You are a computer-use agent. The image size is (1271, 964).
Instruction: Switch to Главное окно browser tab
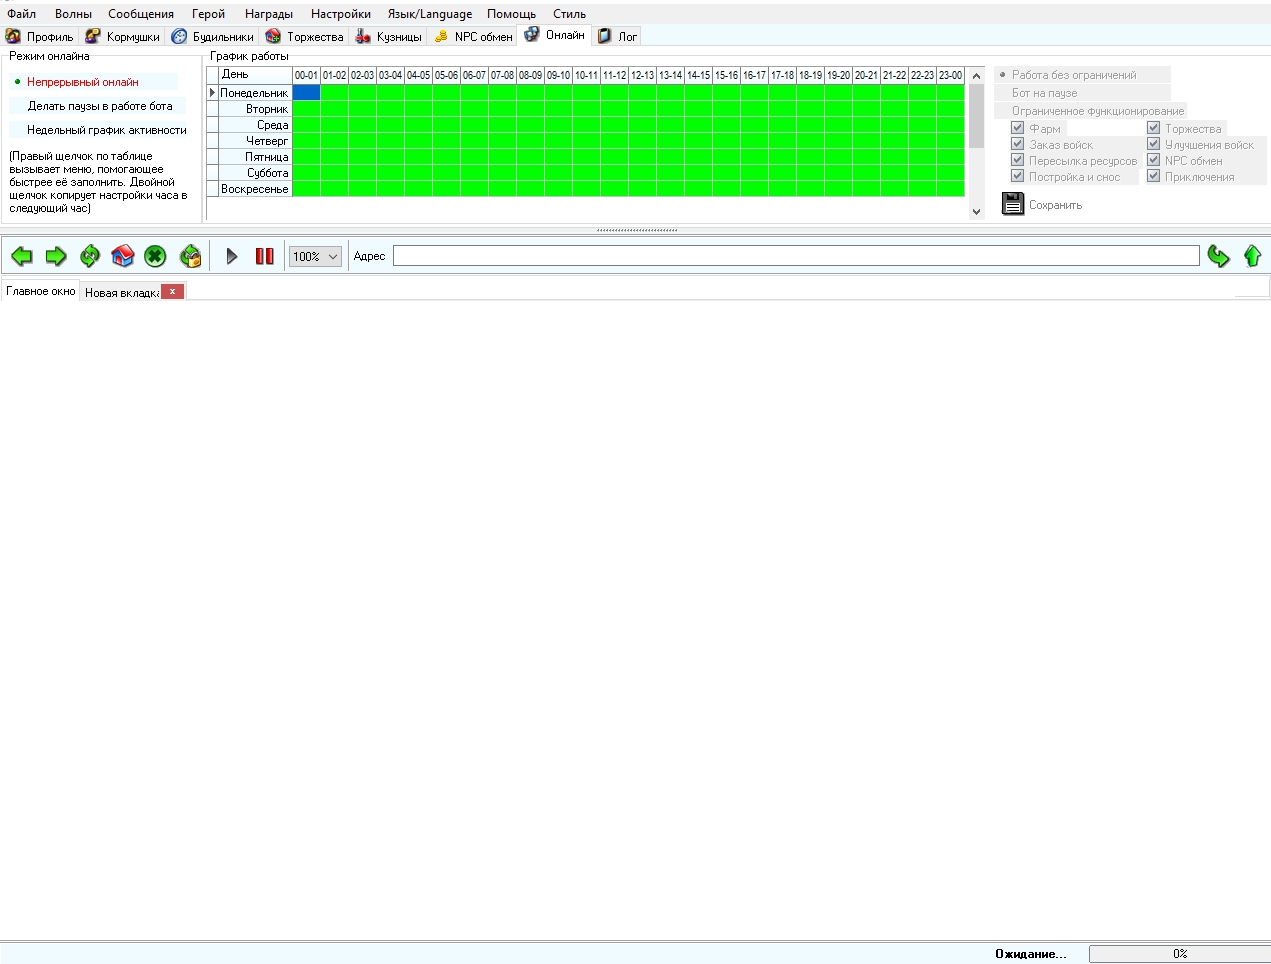pos(41,291)
